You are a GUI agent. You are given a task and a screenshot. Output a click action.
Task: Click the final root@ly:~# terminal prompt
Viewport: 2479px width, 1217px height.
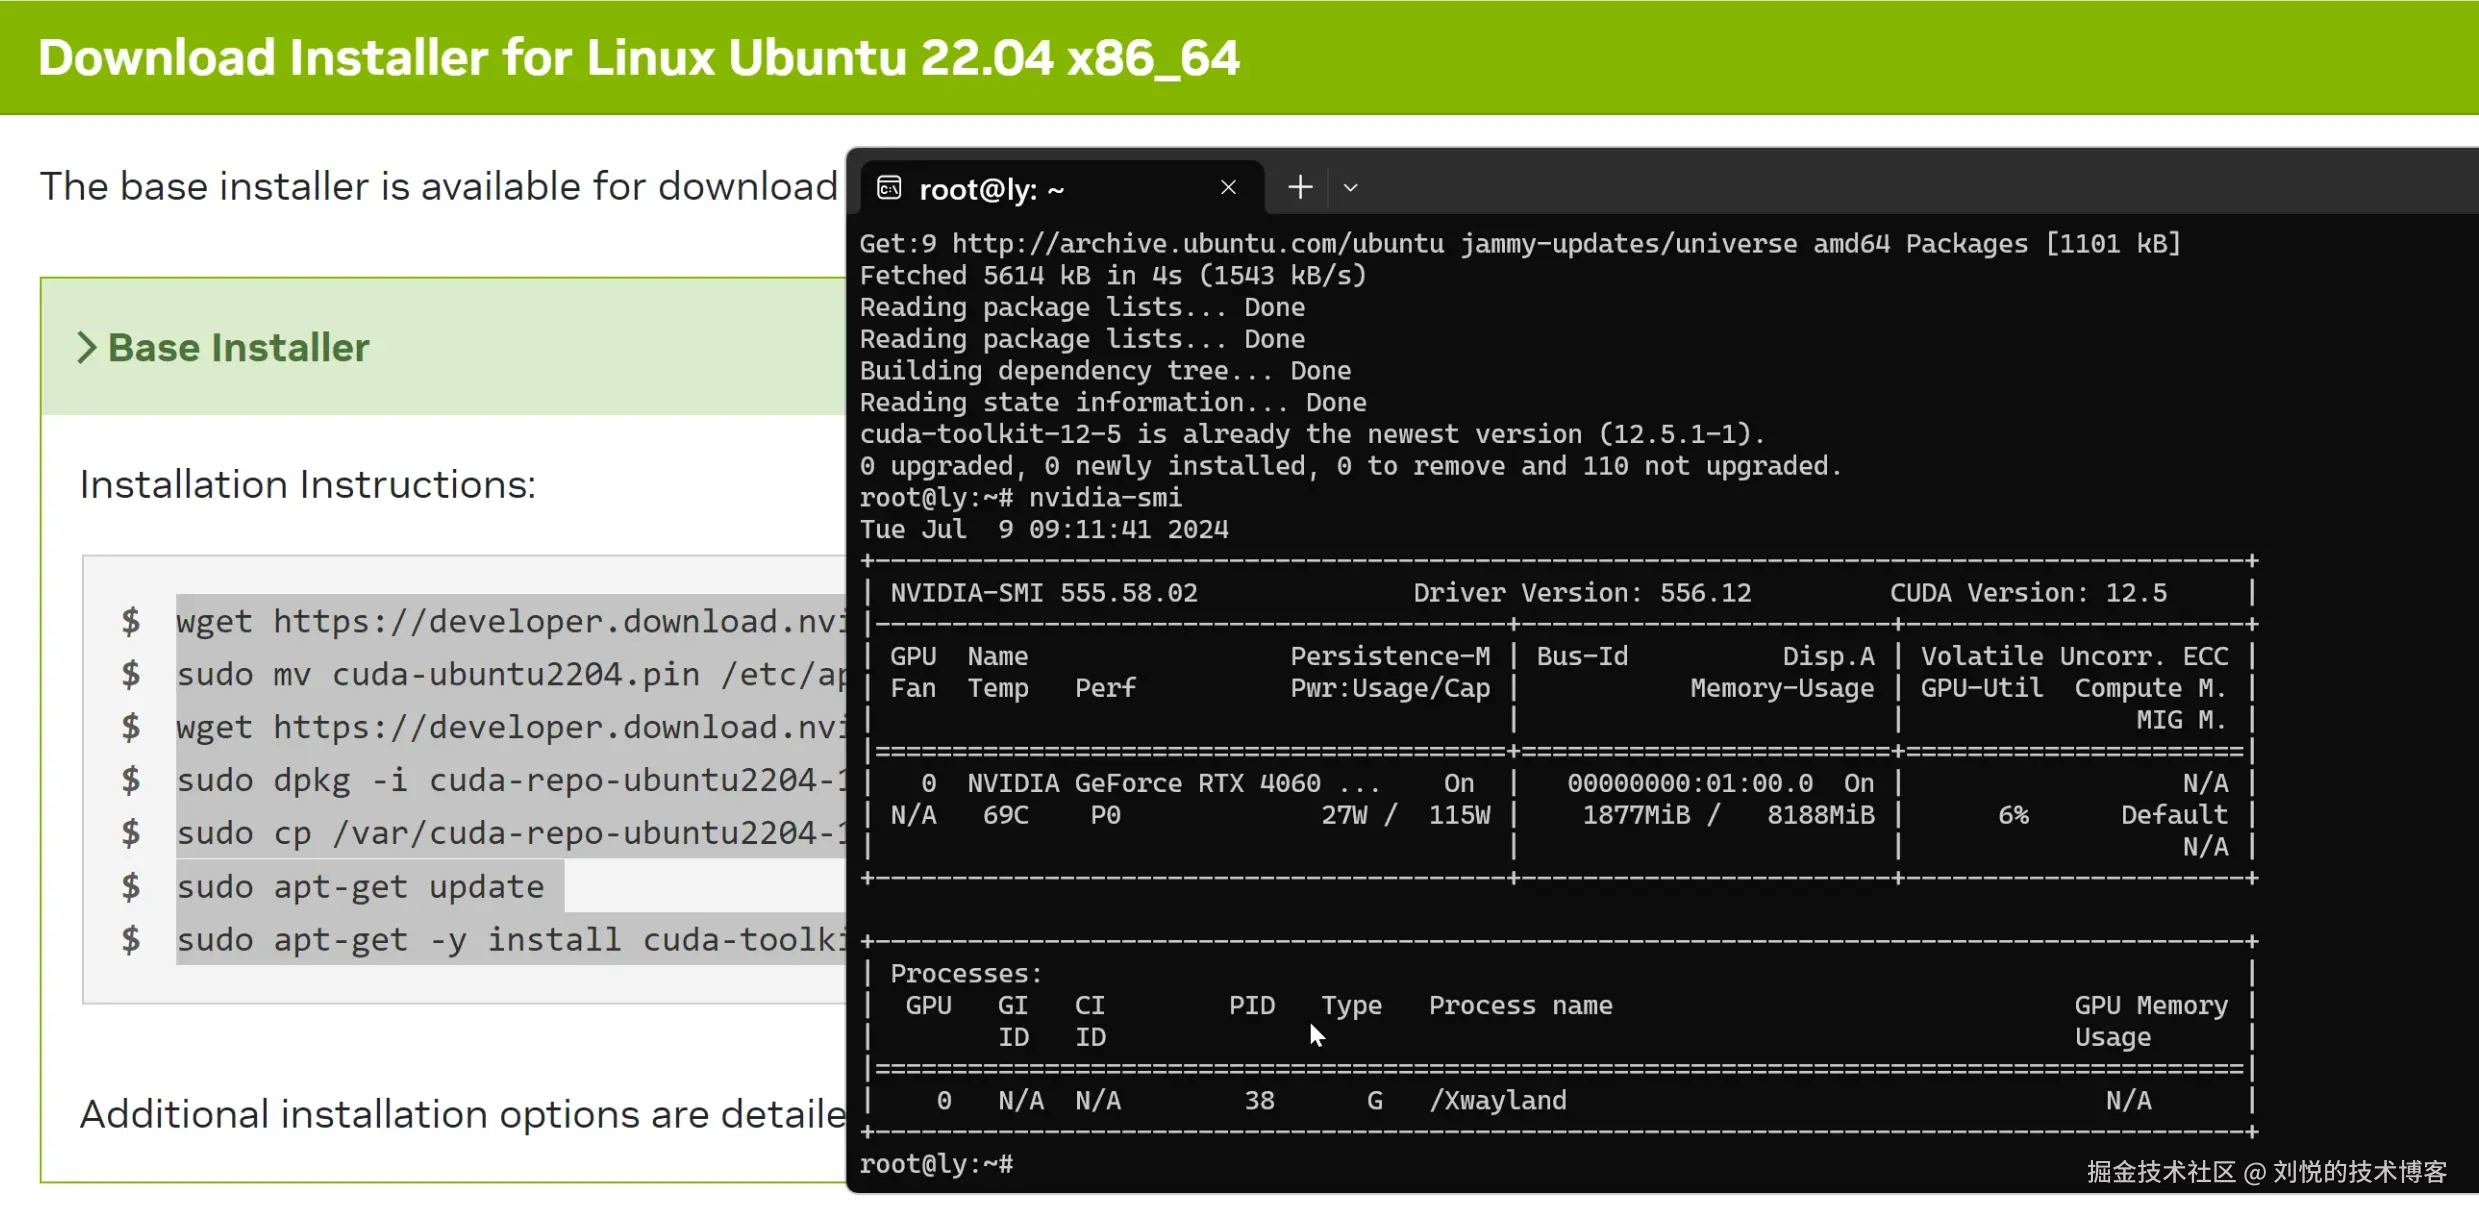tap(936, 1164)
